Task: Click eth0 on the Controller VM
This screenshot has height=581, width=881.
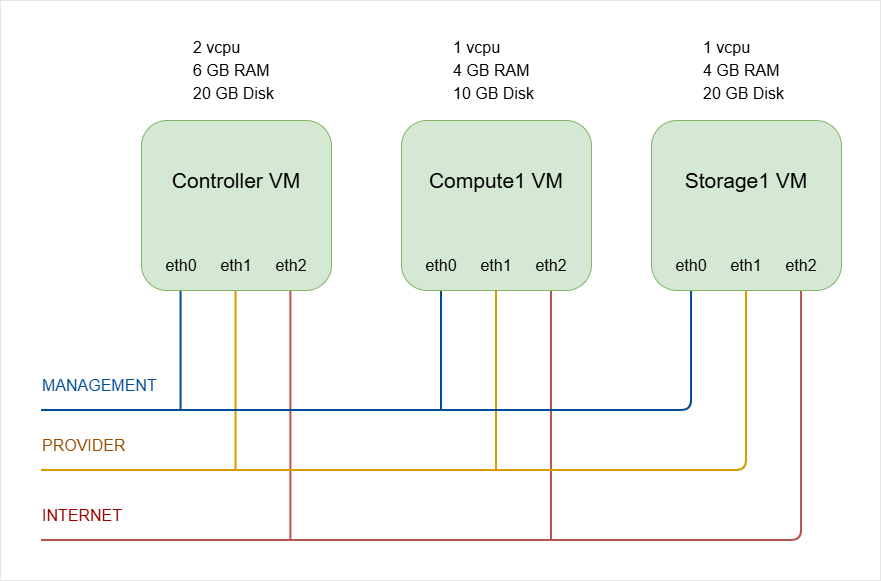Action: coord(181,266)
